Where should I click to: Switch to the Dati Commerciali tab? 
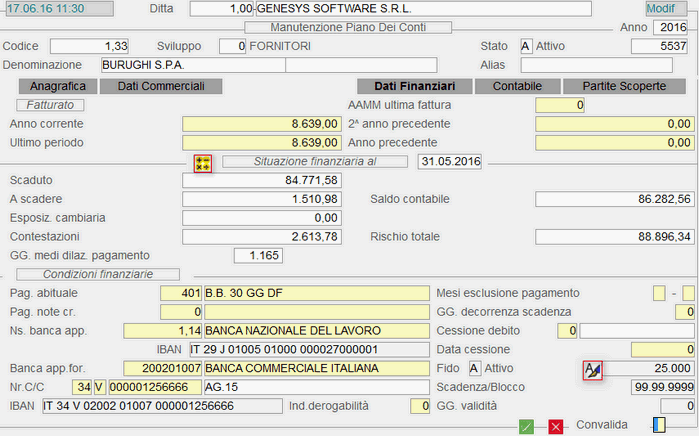(160, 87)
